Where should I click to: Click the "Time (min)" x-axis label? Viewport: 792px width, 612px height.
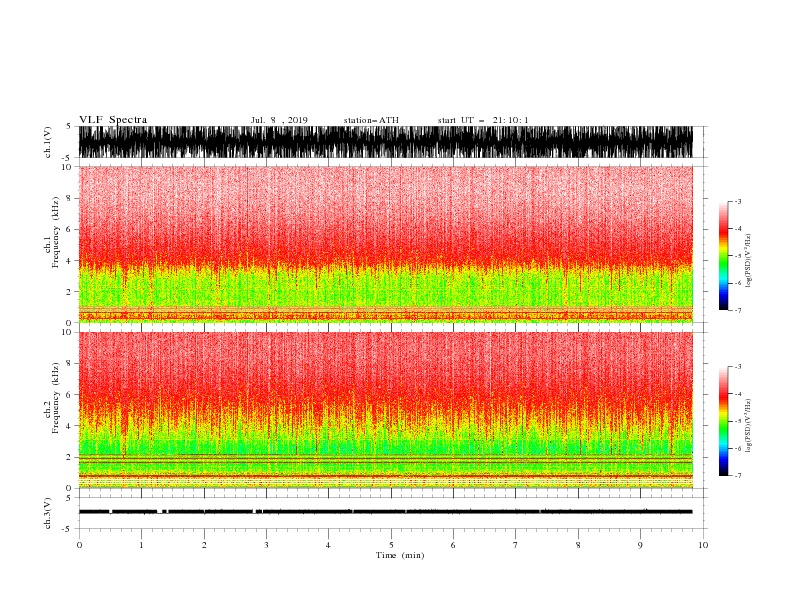coord(400,555)
